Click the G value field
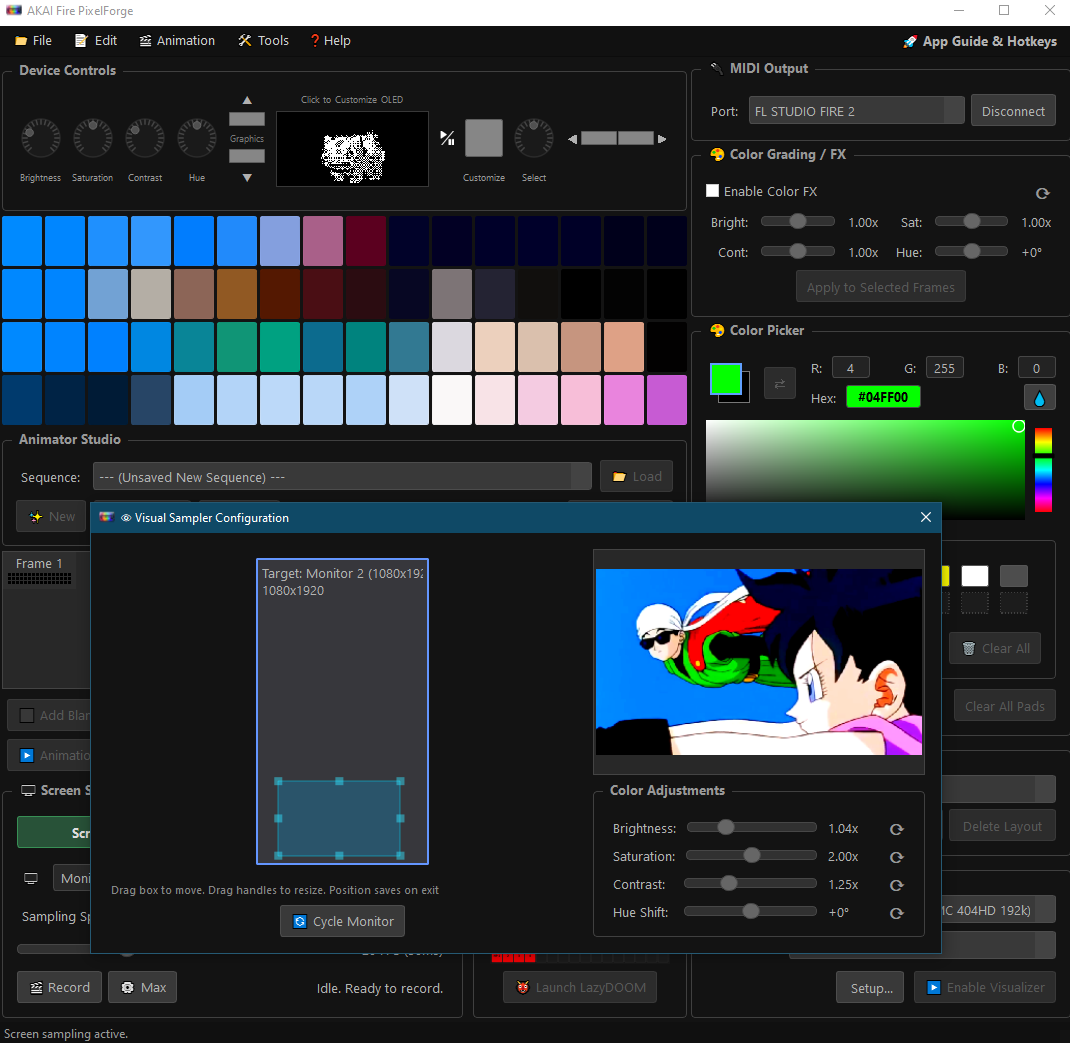1070x1043 pixels. coord(944,368)
